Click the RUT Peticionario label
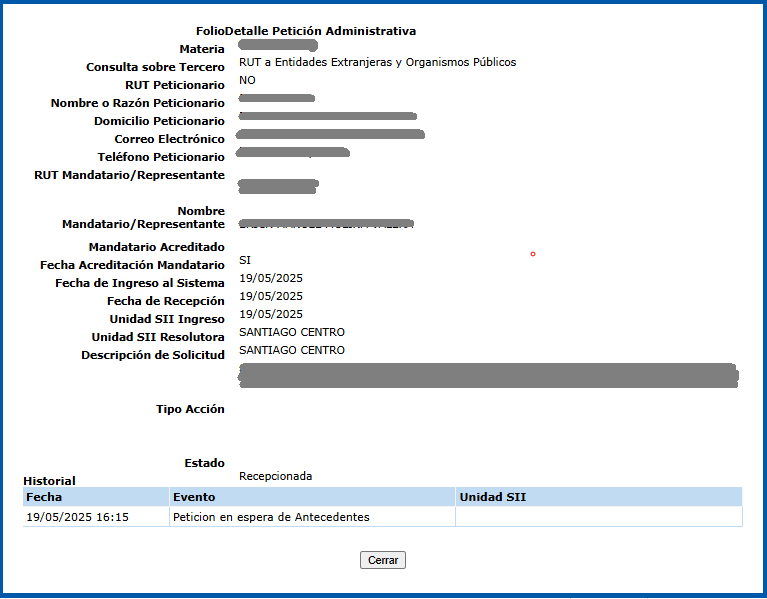The height and width of the screenshot is (599, 767). pos(175,85)
